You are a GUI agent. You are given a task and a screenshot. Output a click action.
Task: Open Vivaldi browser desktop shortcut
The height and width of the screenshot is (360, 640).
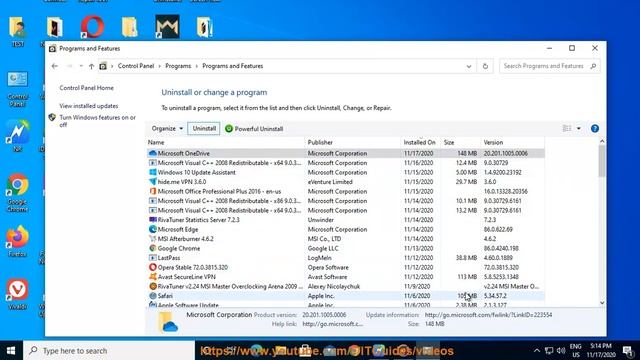pos(17,293)
